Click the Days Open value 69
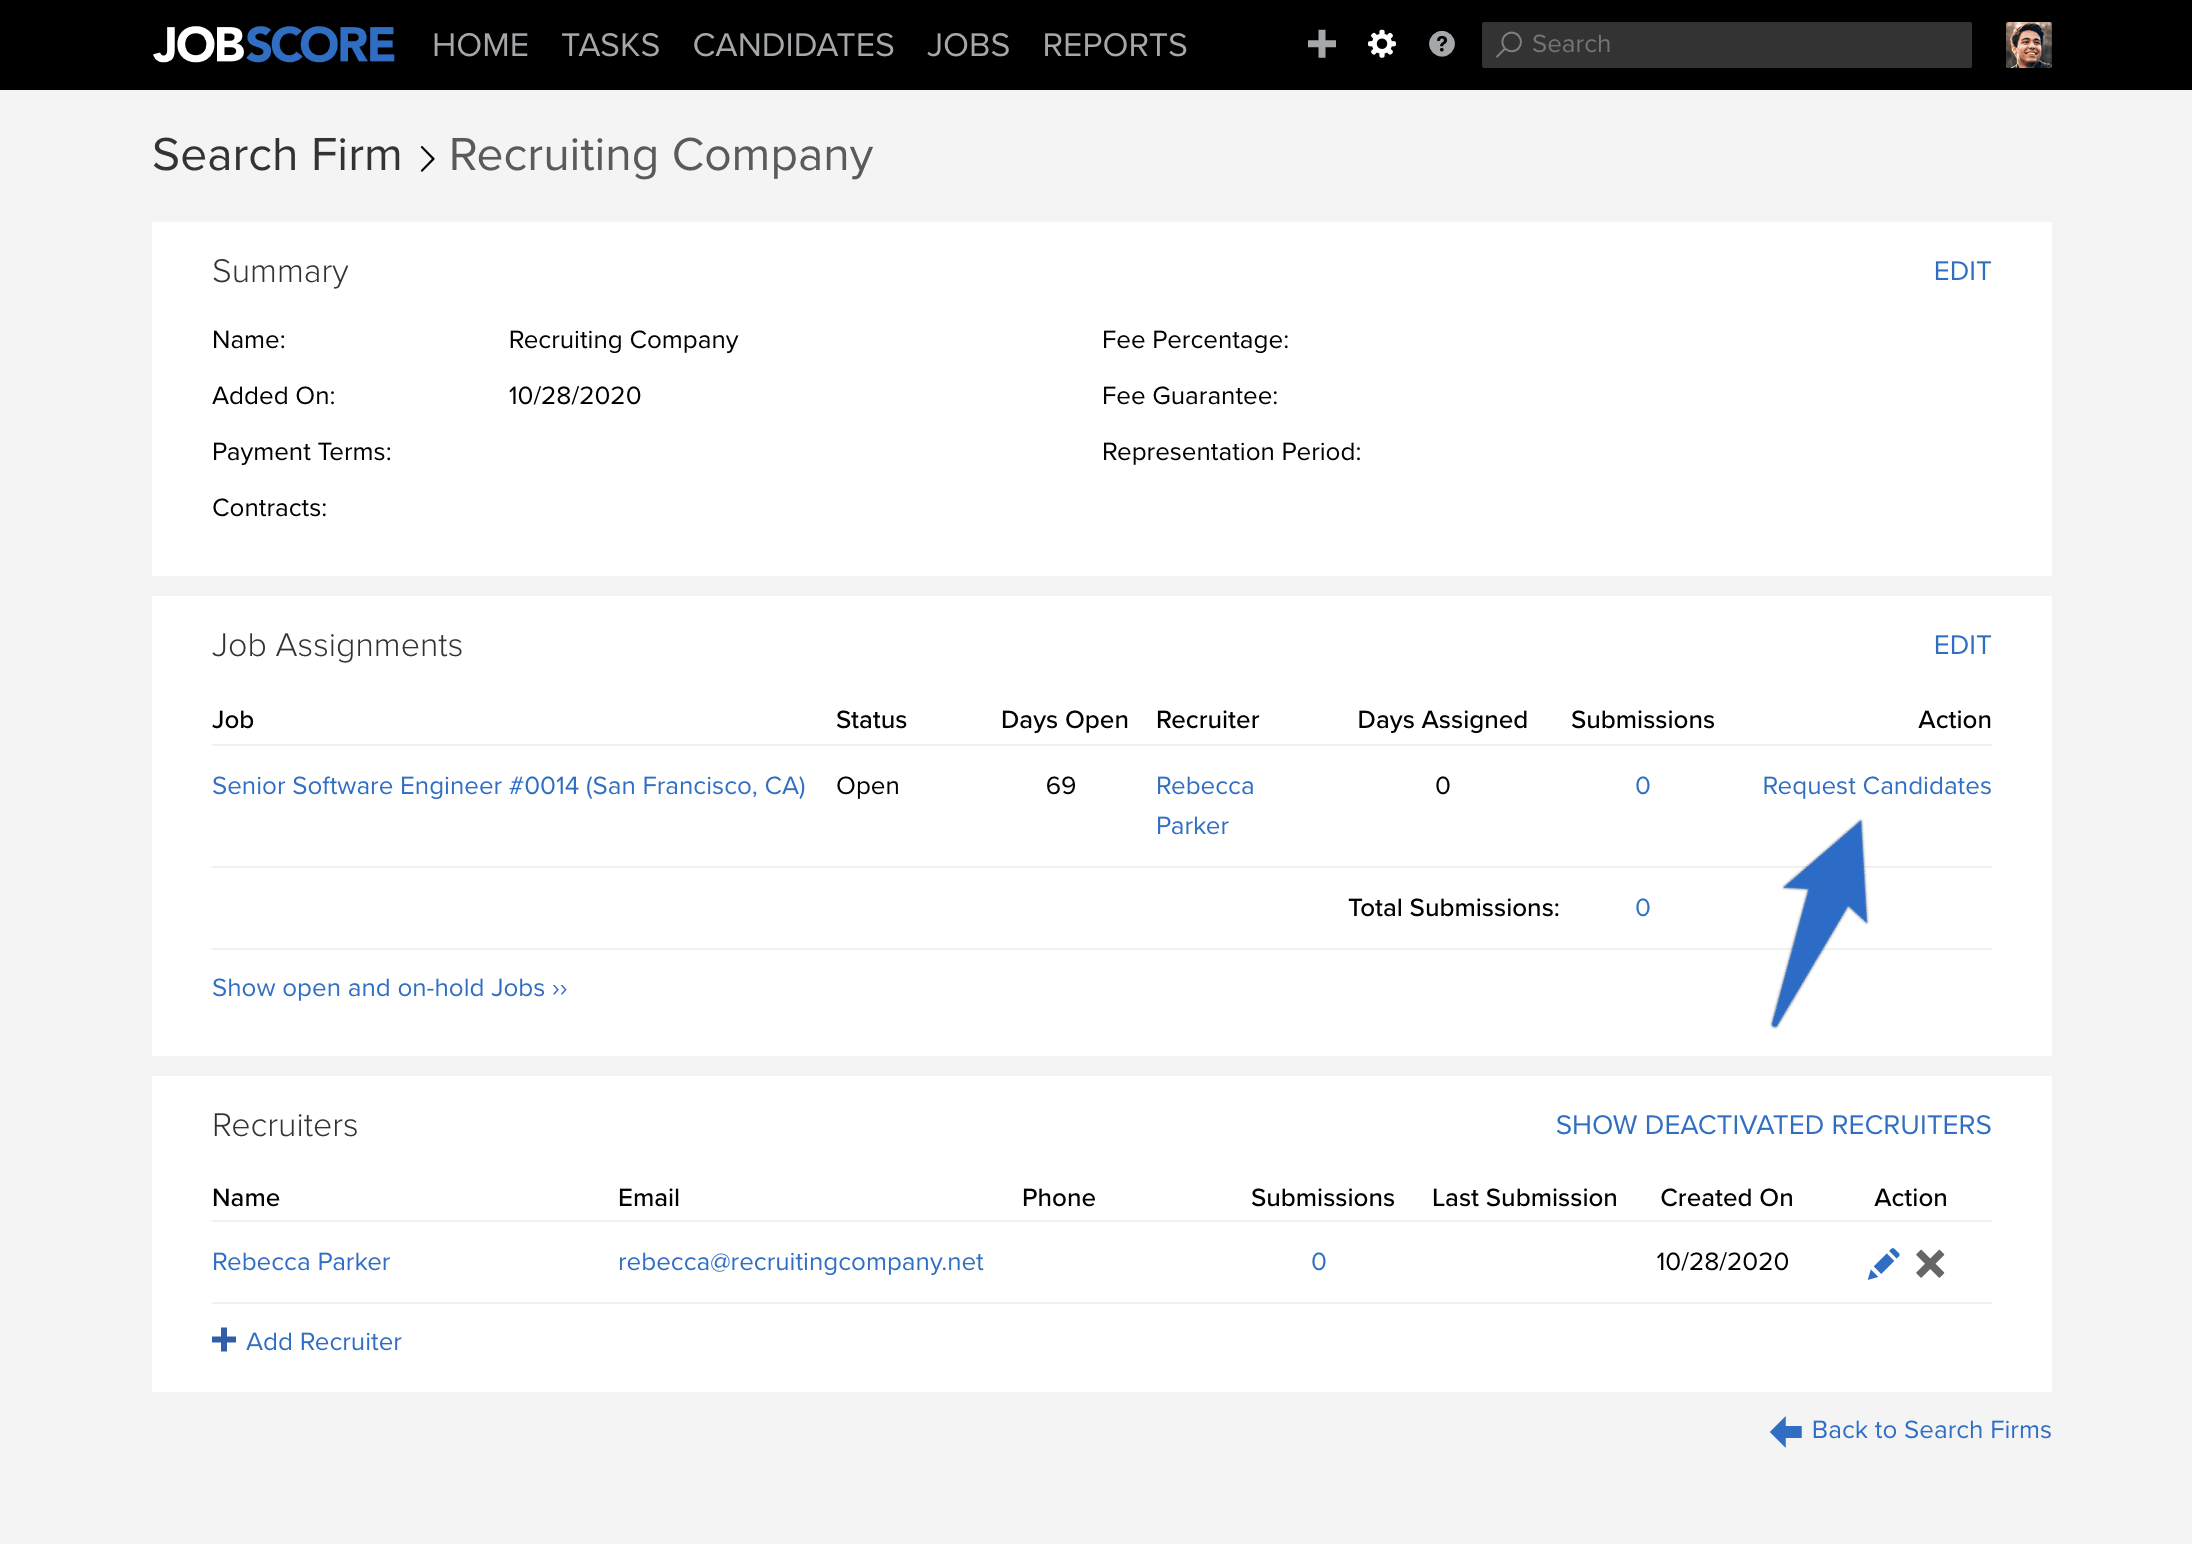Viewport: 2192px width, 1544px height. tap(1061, 786)
